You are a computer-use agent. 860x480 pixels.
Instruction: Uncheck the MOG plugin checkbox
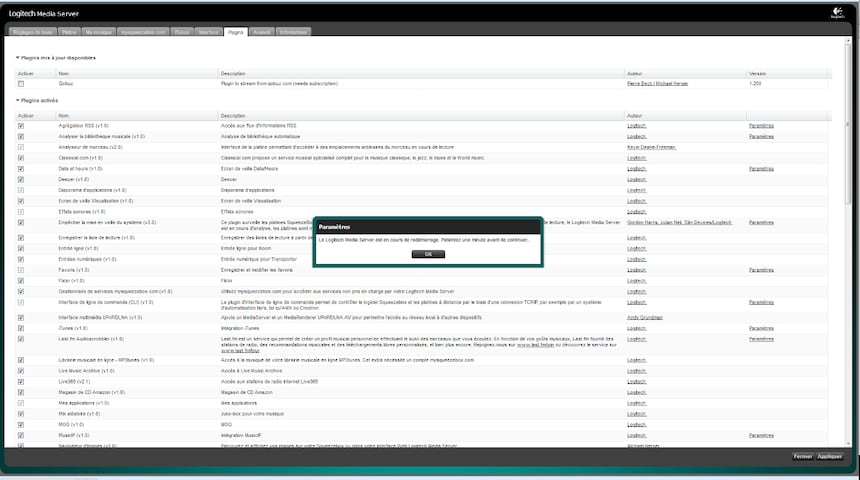21,425
